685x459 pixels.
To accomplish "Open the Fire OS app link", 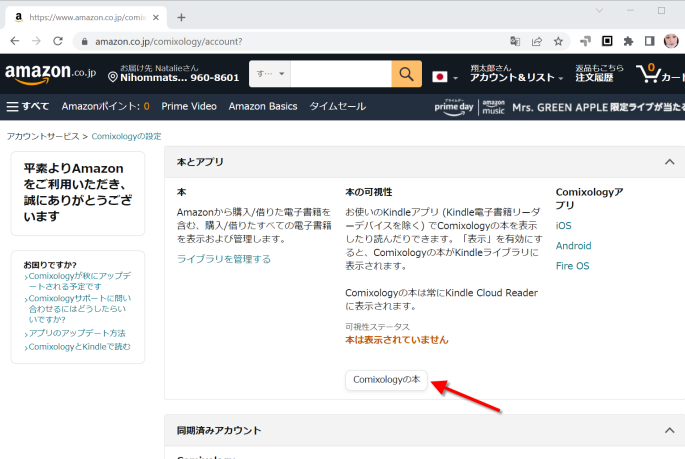I will 572,266.
